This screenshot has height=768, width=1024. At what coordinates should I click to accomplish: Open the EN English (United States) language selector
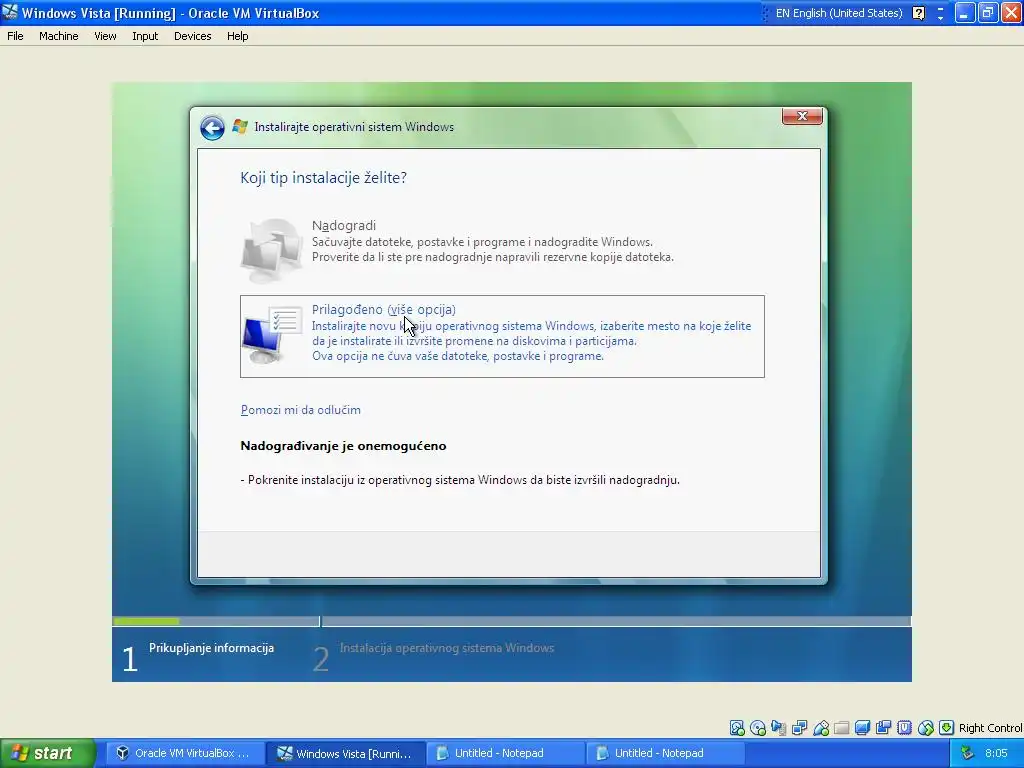pos(839,13)
